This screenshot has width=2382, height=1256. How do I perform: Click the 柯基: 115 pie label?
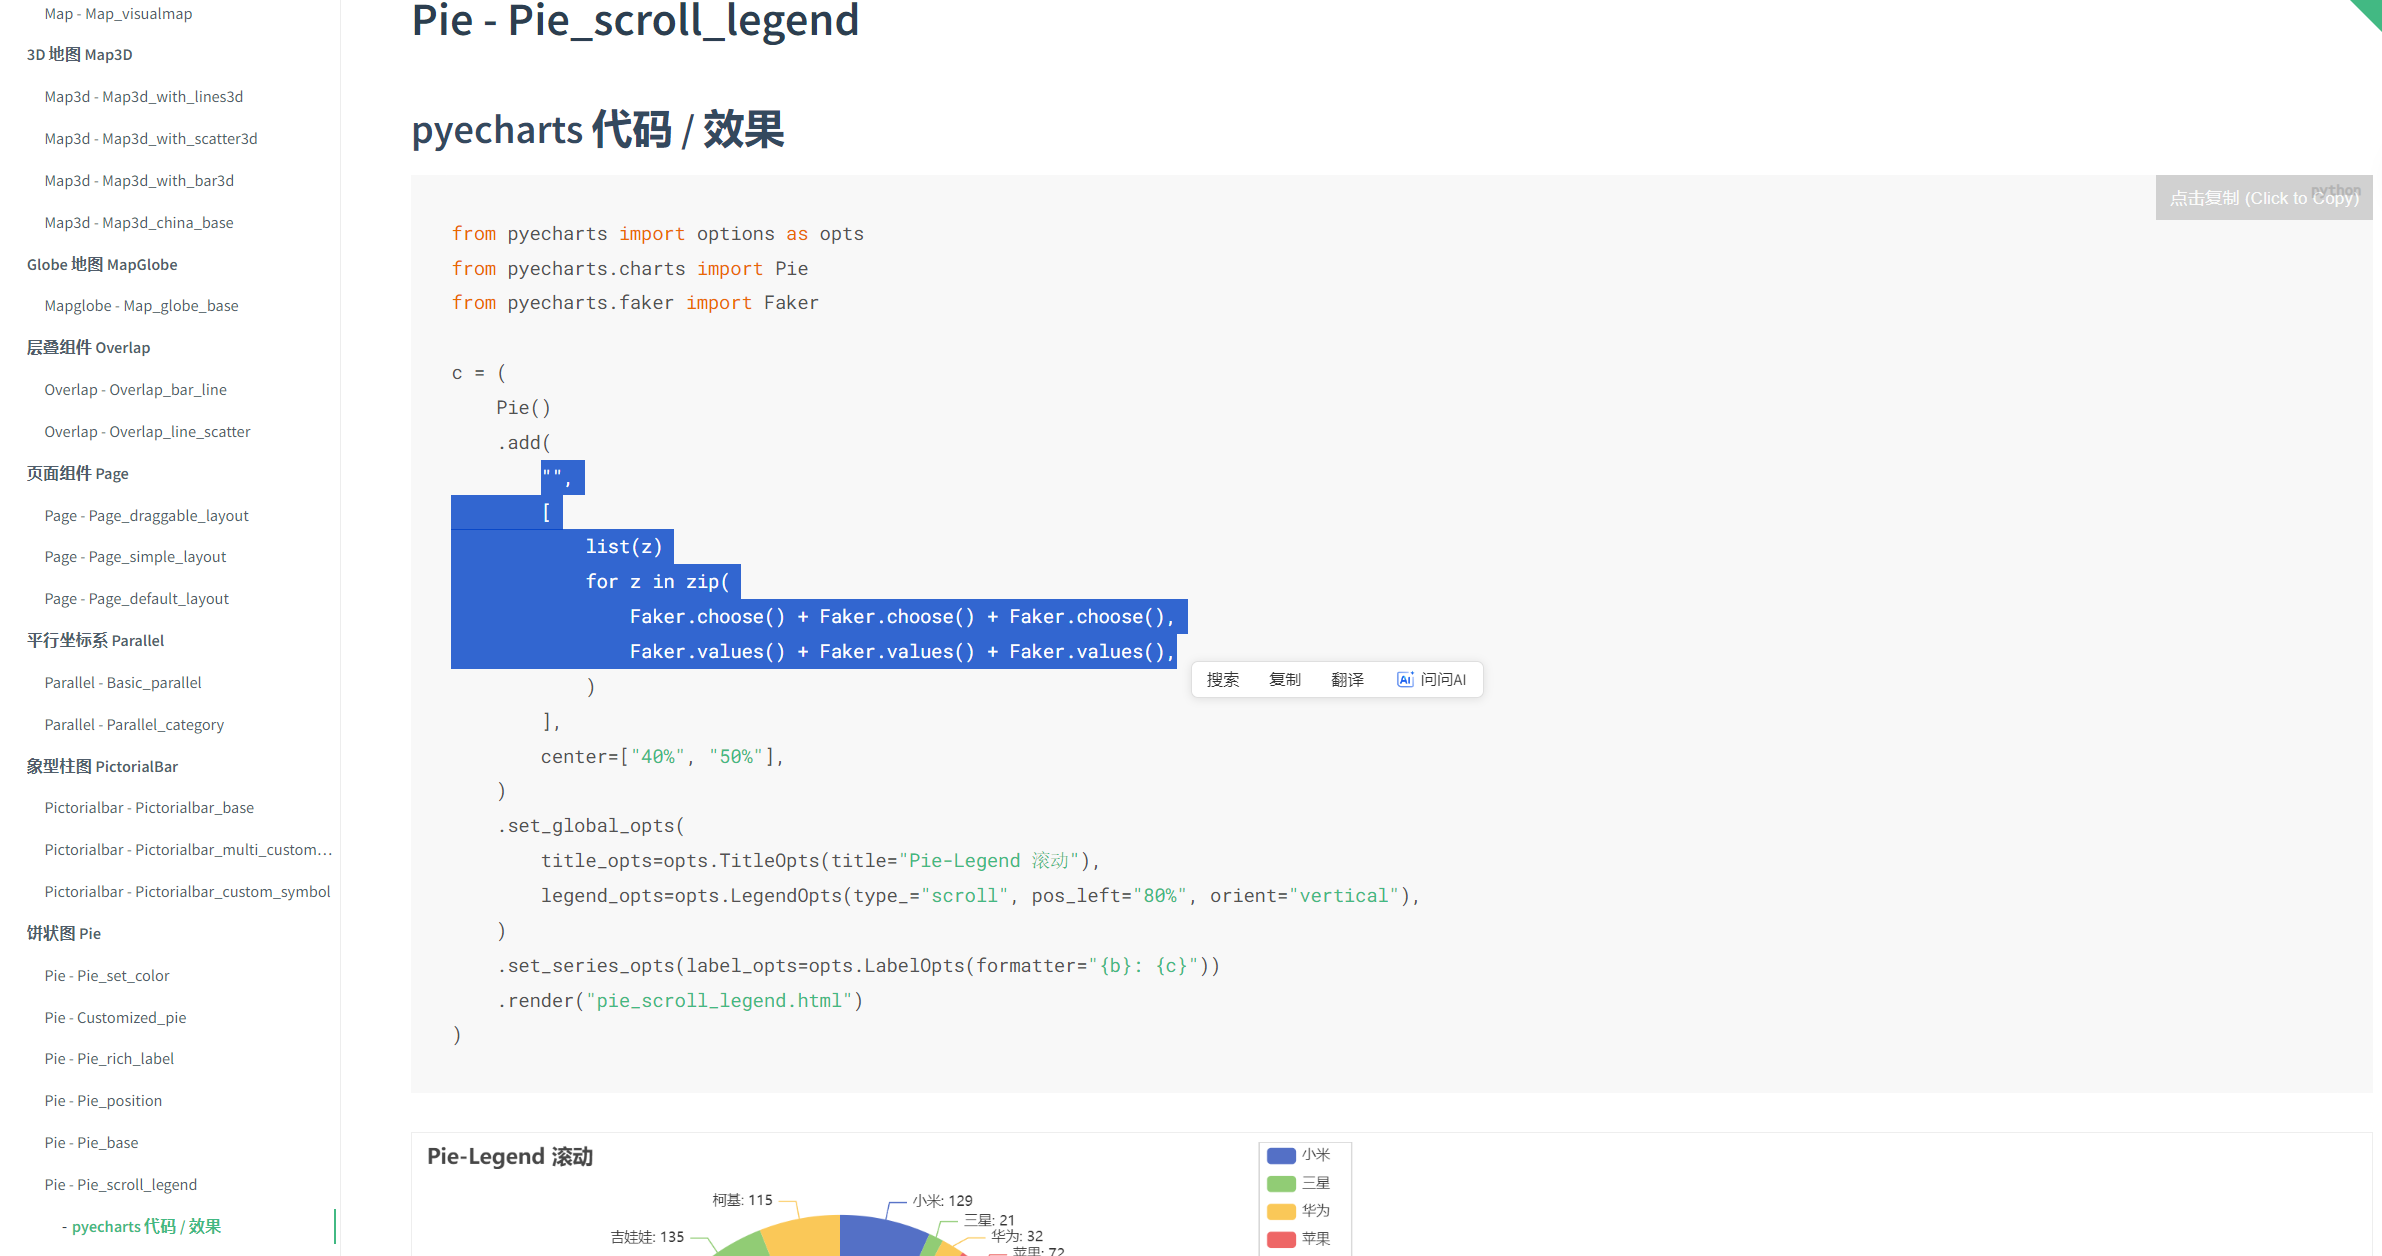tap(742, 1200)
